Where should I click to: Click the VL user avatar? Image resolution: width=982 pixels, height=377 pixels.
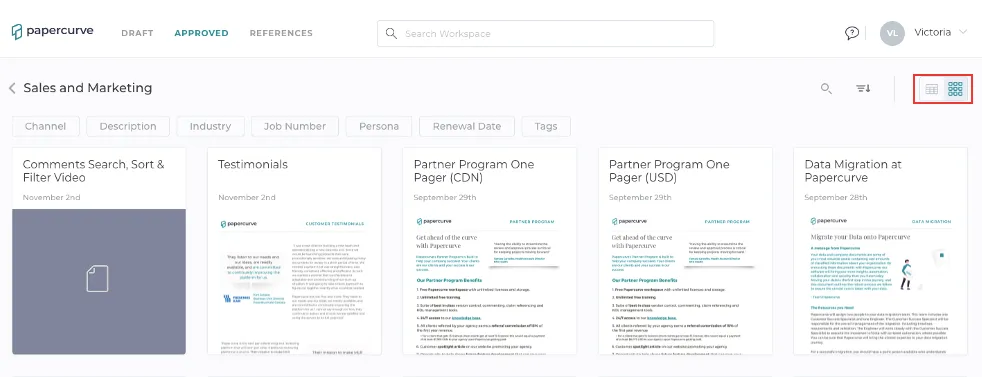(x=892, y=33)
